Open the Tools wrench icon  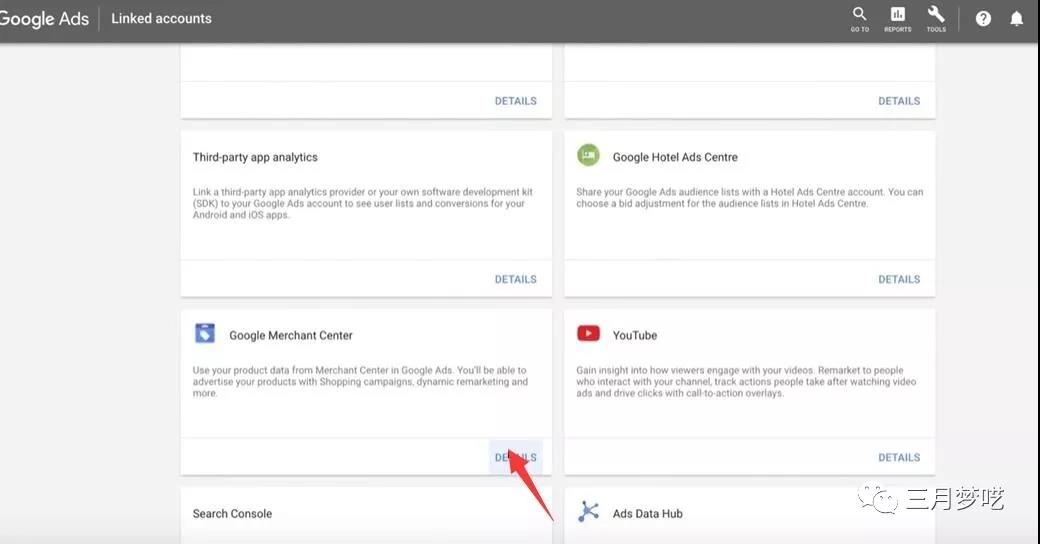pos(936,19)
